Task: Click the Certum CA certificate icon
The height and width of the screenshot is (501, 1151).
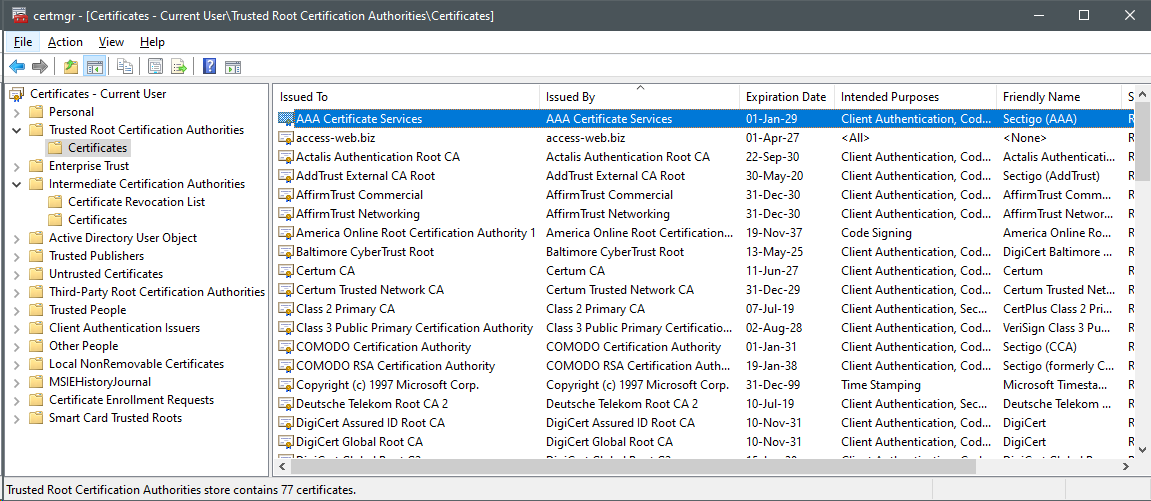Action: [286, 271]
